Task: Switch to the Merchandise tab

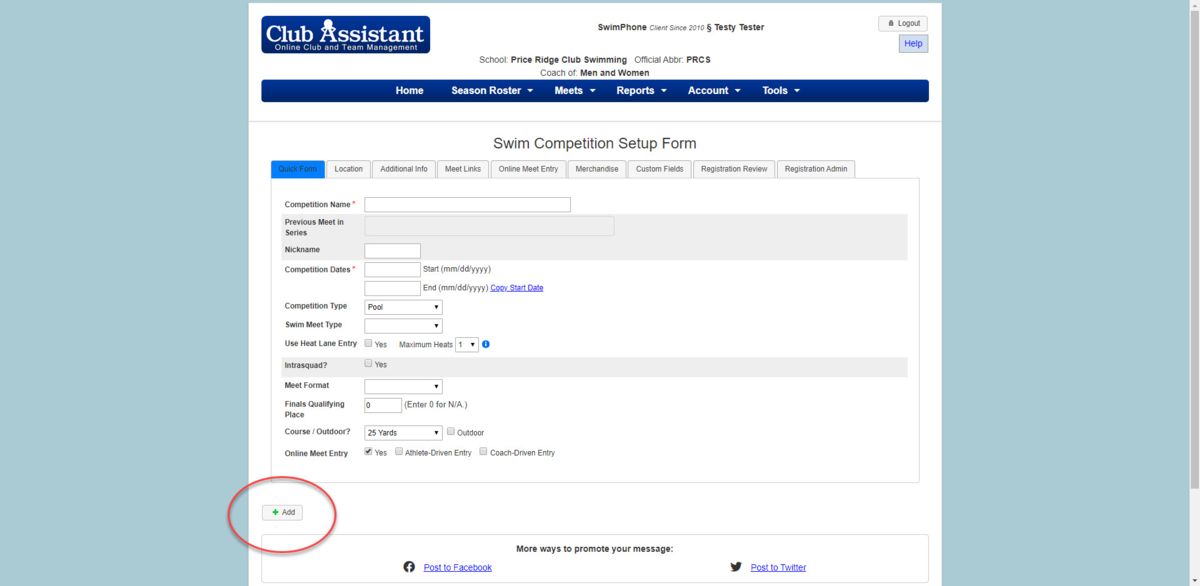Action: coord(597,169)
